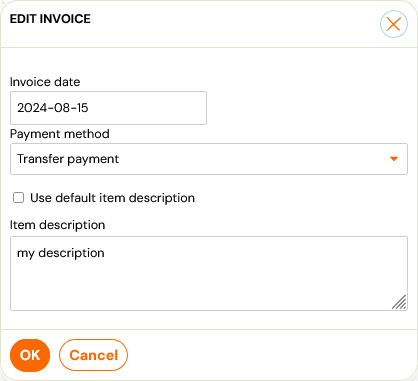418x381 pixels.
Task: Click the 'Use default item description' label text
Action: 112,198
